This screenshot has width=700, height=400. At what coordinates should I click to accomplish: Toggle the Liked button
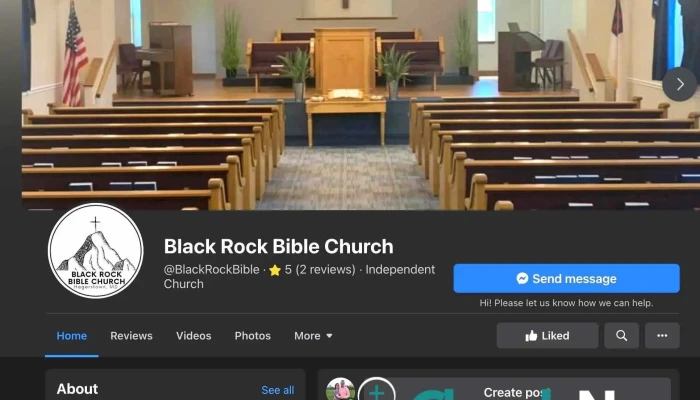coord(547,336)
